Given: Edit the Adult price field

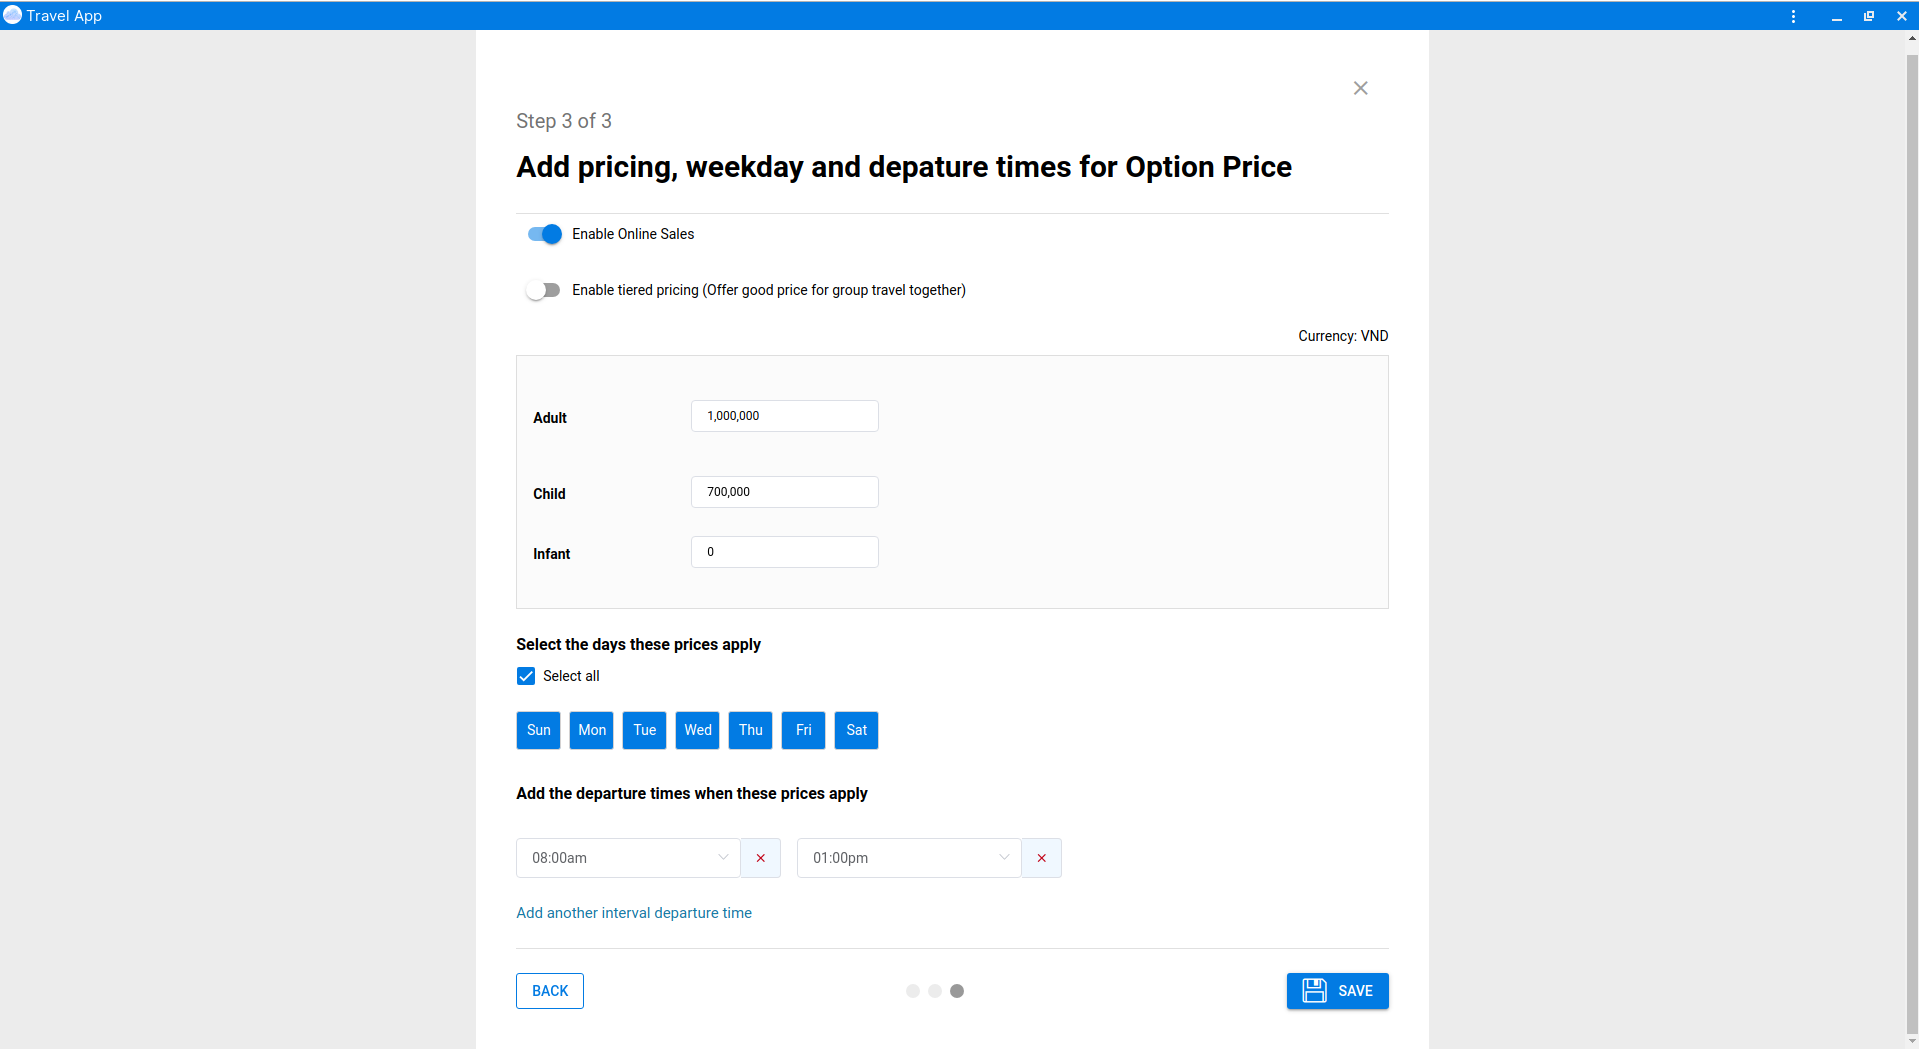Looking at the screenshot, I should [783, 416].
